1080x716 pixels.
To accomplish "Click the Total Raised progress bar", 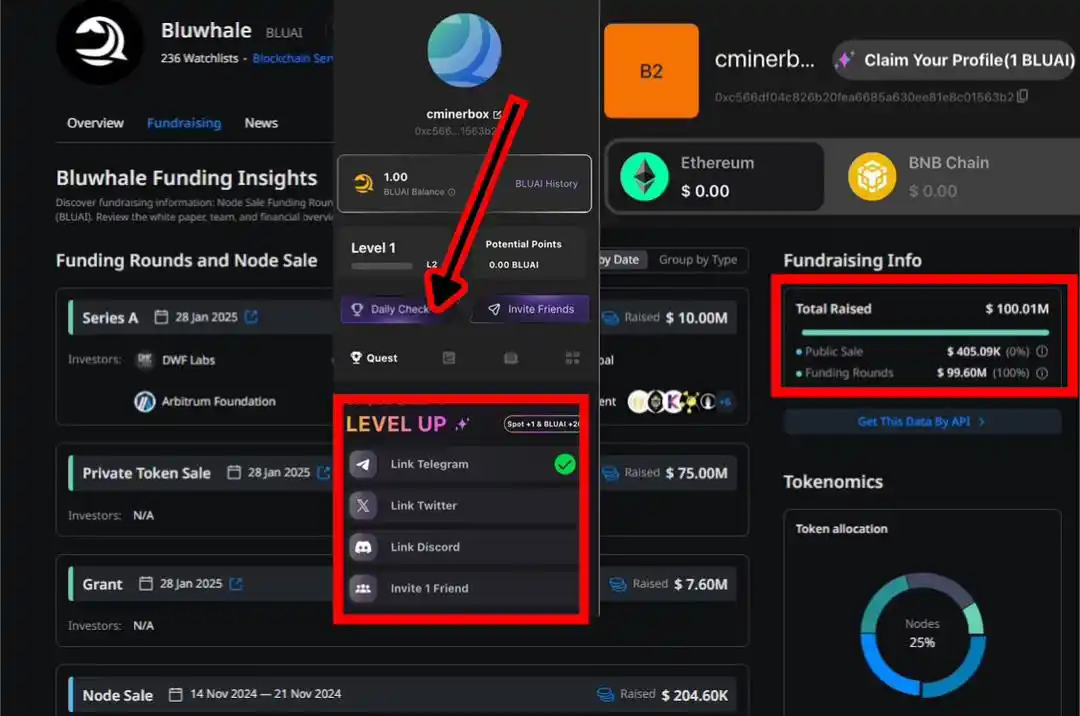I will pos(925,333).
